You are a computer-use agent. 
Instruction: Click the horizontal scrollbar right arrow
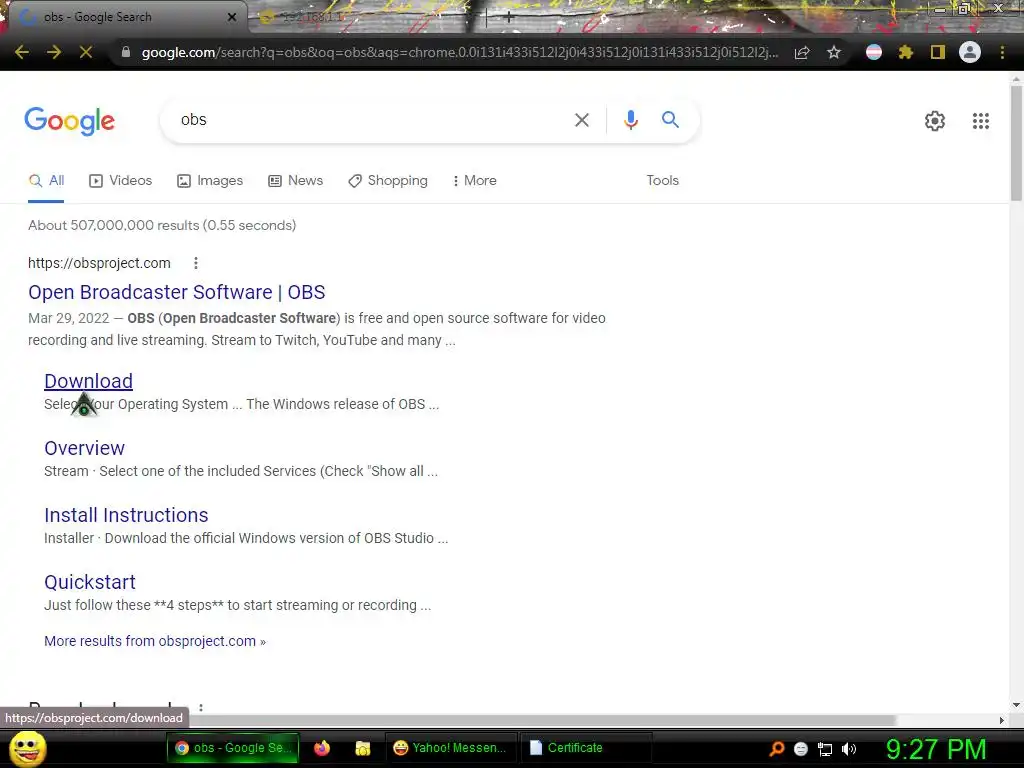pos(1001,720)
